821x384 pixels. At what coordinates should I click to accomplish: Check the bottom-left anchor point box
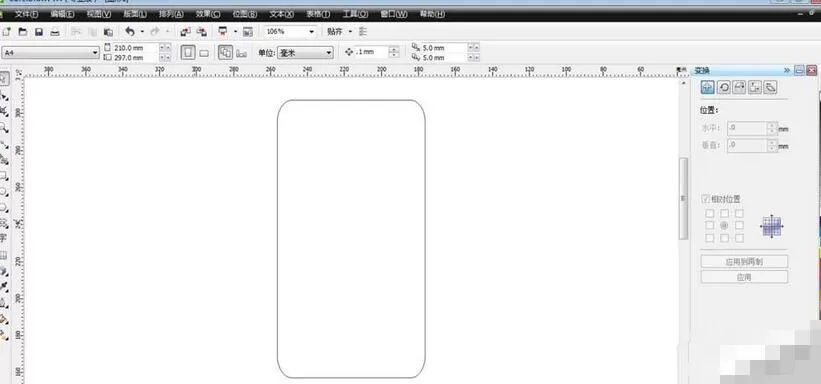click(709, 238)
